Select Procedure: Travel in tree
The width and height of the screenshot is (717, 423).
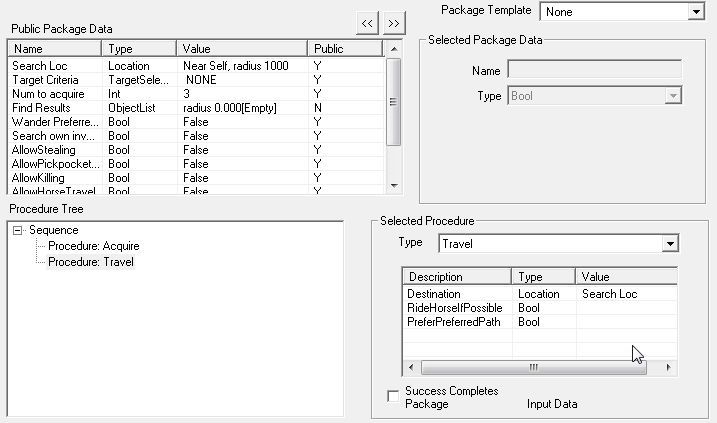click(91, 262)
